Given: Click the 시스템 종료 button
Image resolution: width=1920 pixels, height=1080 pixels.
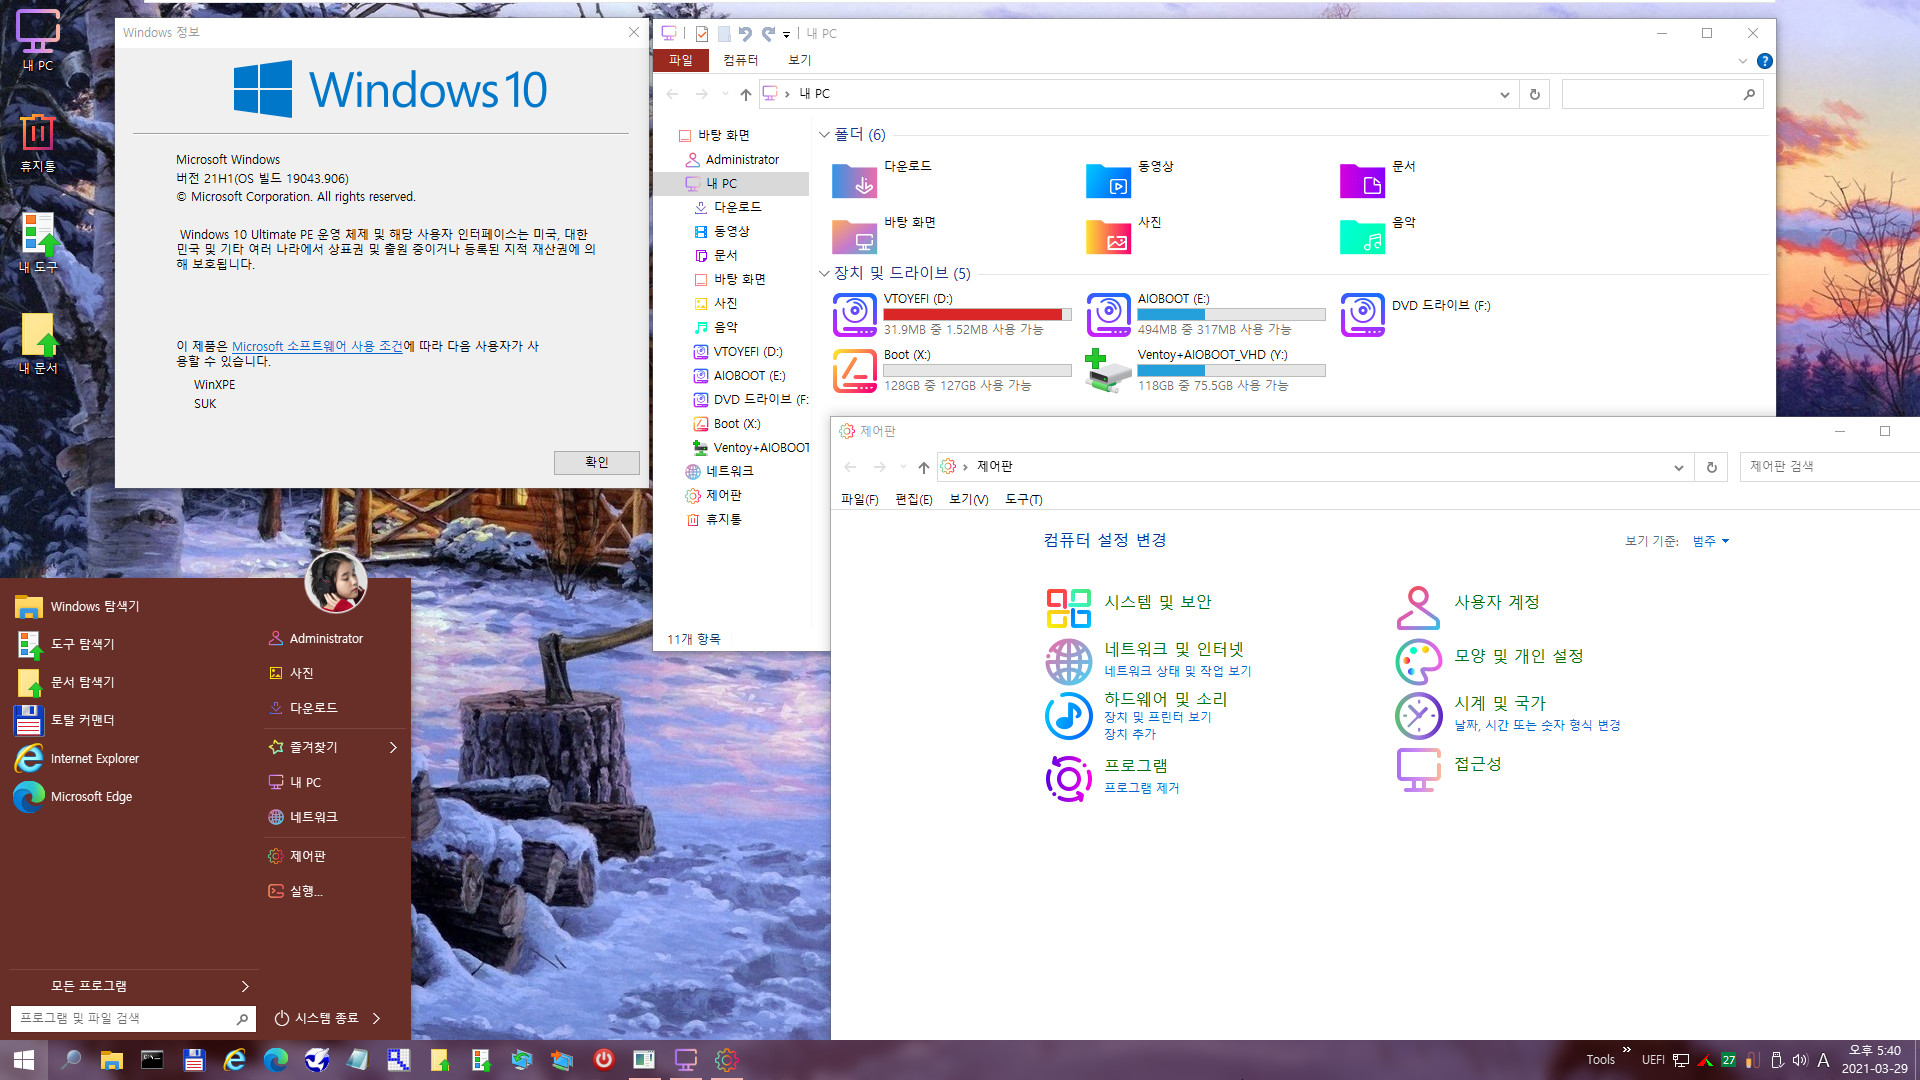Looking at the screenshot, I should [316, 1018].
